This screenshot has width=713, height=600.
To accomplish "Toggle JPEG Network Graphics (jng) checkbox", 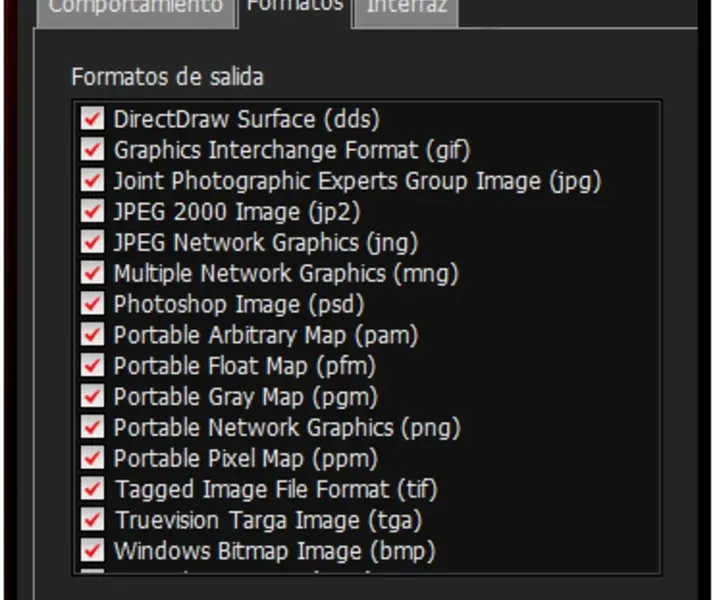I will coord(93,242).
